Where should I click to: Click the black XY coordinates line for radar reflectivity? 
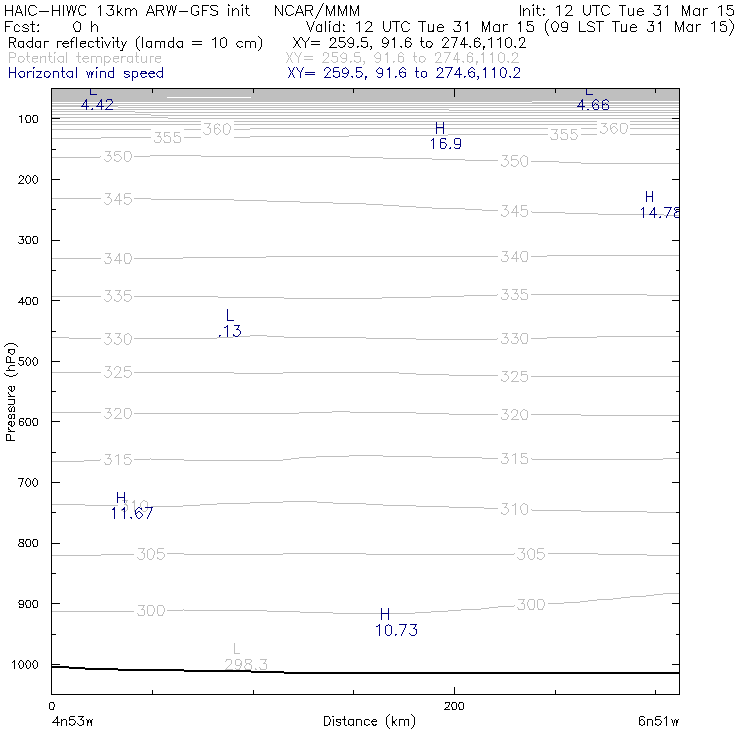click(409, 43)
